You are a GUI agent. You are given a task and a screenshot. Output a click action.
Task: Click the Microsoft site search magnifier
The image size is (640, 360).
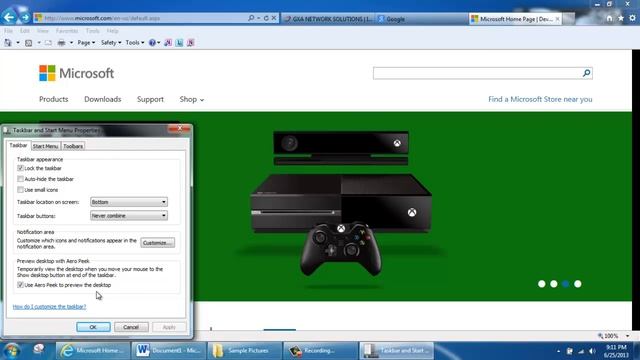pyautogui.click(x=587, y=73)
